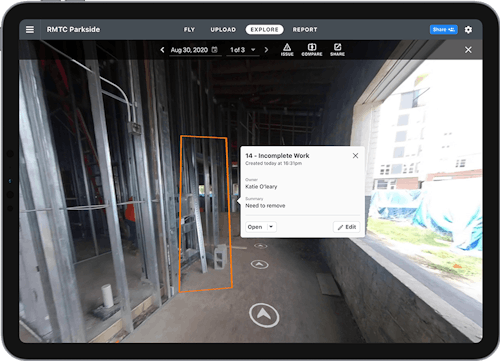Click owner name Katie O'leary

[261, 187]
